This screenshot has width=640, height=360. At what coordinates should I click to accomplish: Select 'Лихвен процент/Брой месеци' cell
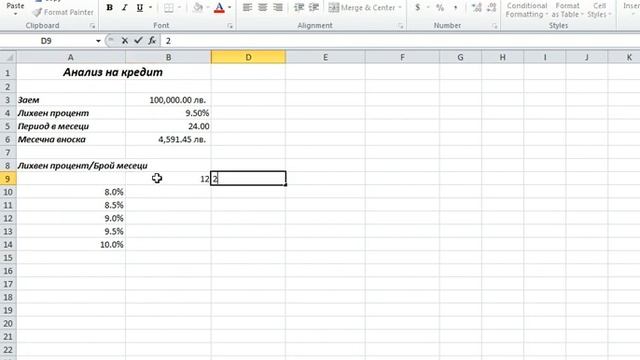82,165
